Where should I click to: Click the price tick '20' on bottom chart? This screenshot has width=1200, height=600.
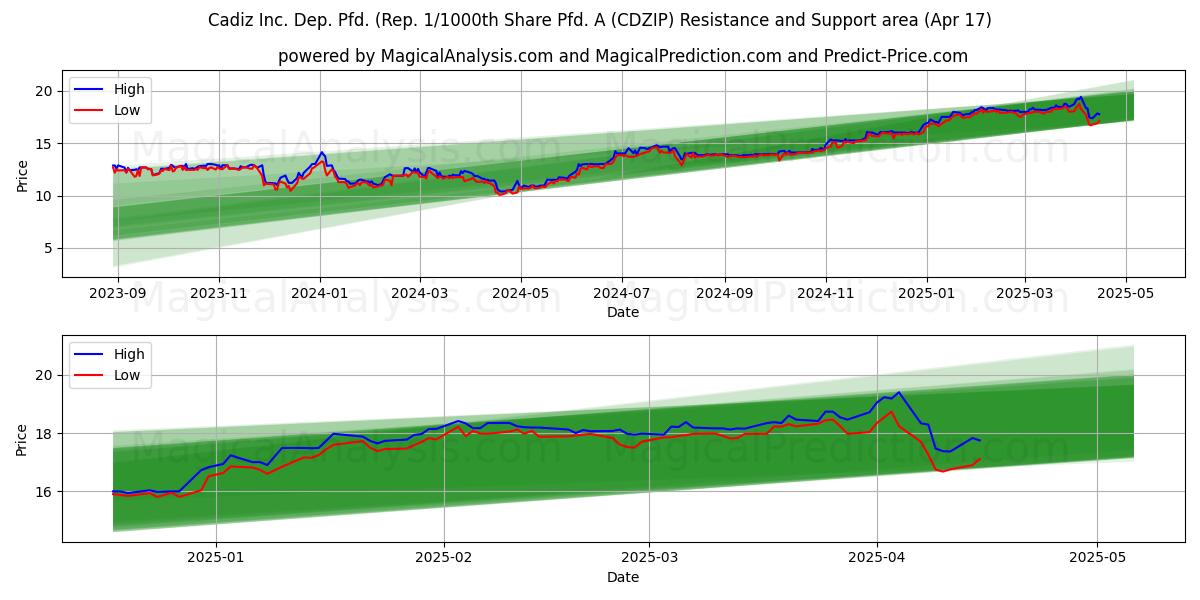(x=45, y=375)
